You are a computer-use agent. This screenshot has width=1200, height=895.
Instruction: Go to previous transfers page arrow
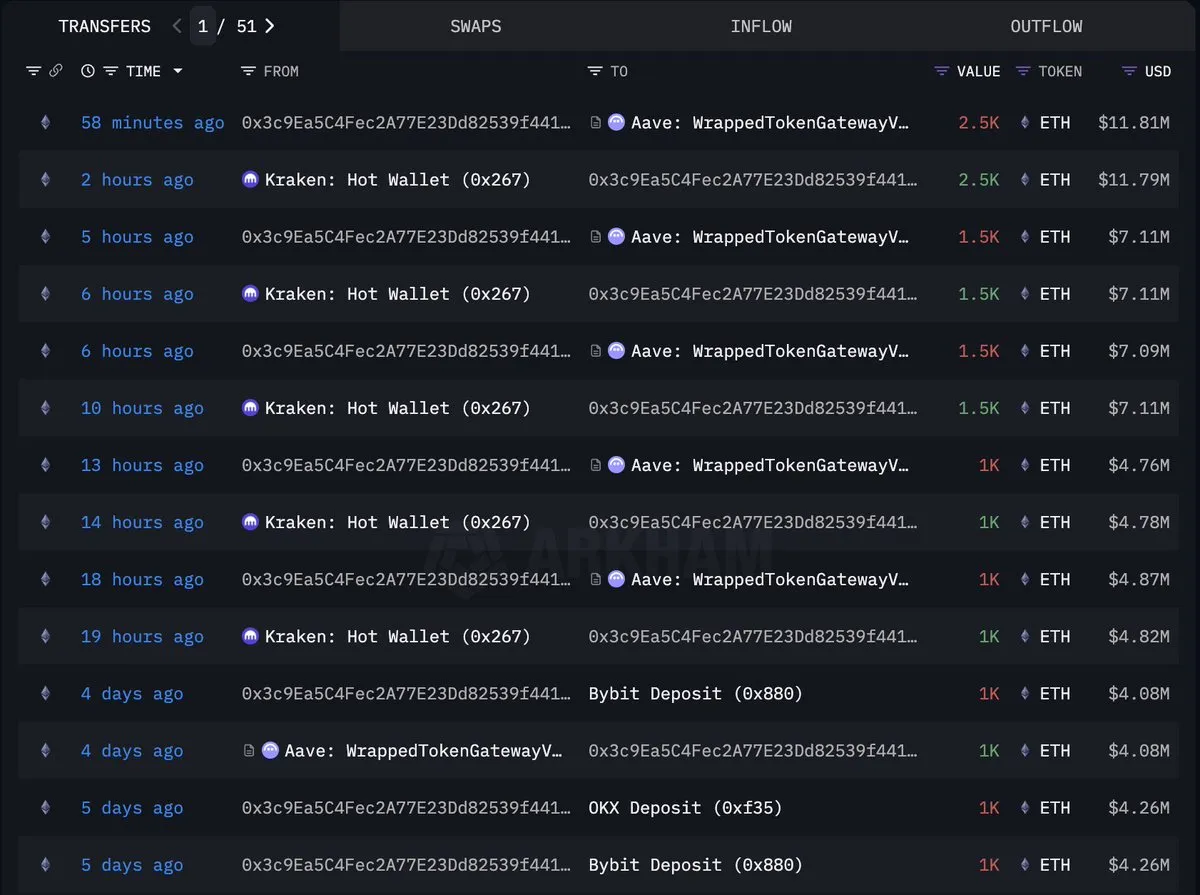177,26
